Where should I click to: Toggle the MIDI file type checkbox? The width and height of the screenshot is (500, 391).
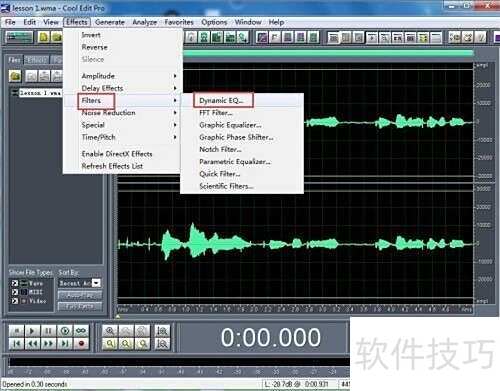15,292
